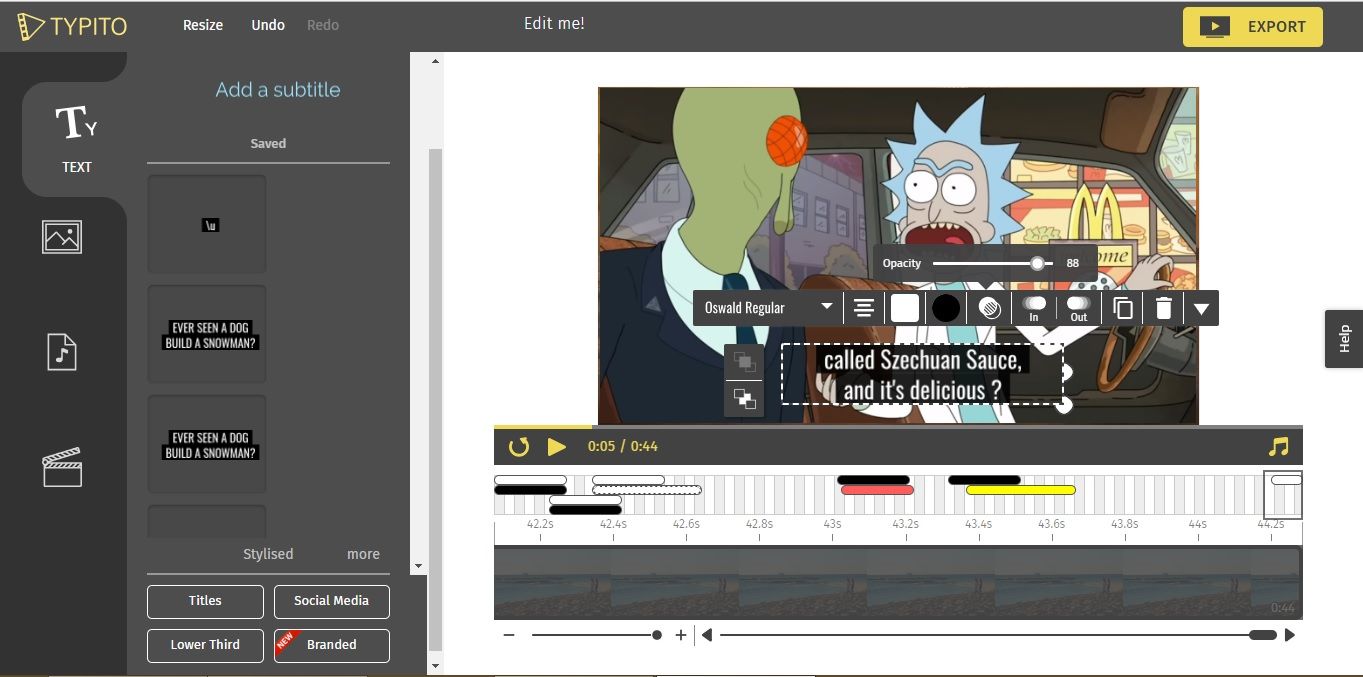Open the shadow effect settings
1363x677 pixels.
989,308
